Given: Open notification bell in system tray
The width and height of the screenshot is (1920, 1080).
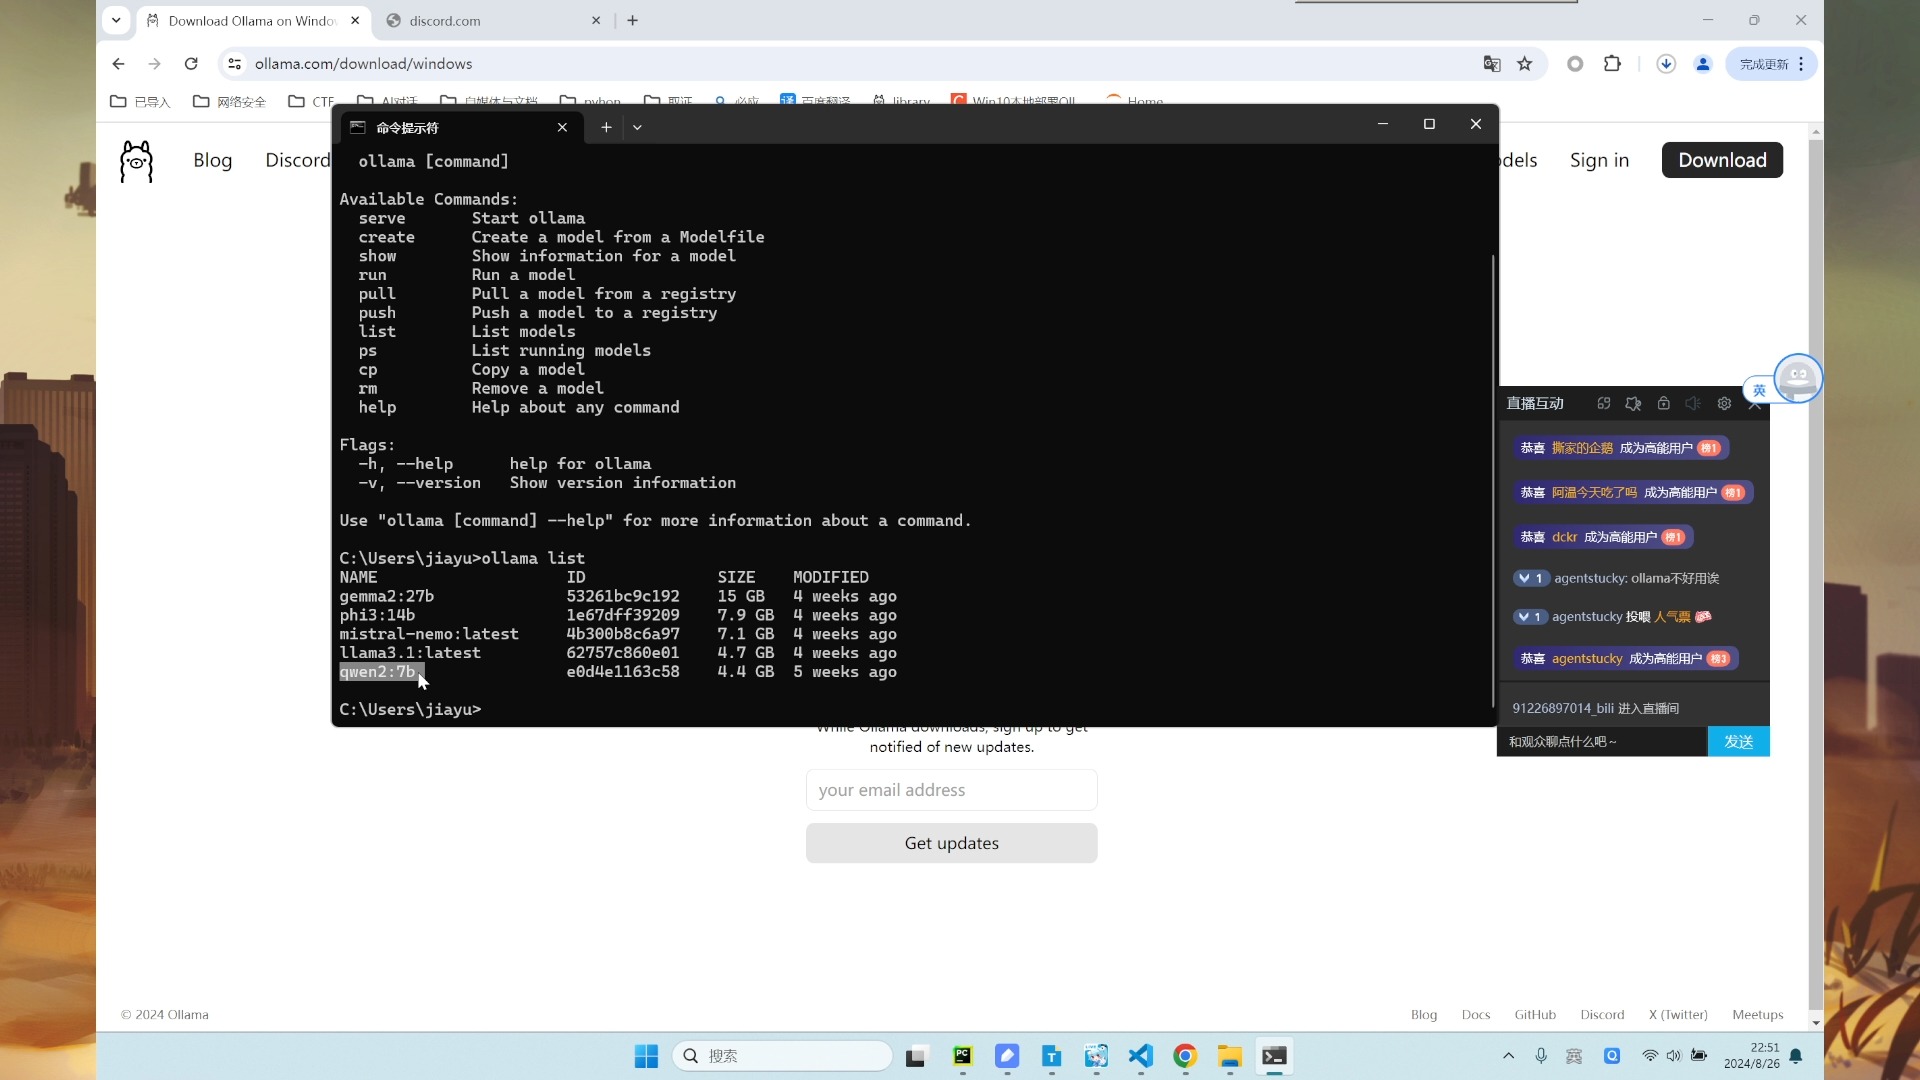Looking at the screenshot, I should tap(1796, 1056).
